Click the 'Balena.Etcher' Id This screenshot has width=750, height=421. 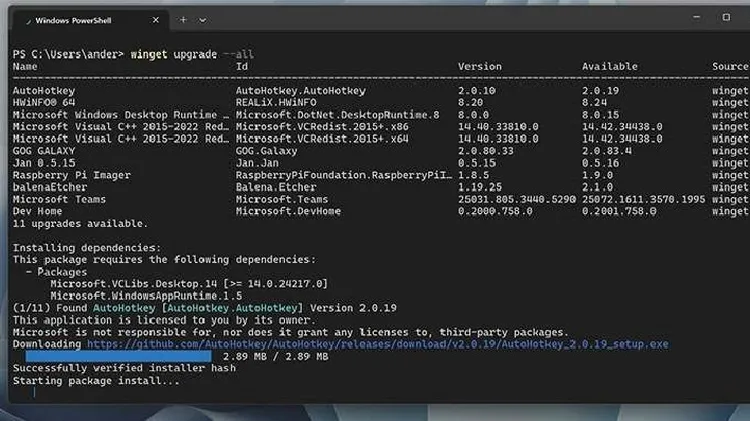[276, 187]
